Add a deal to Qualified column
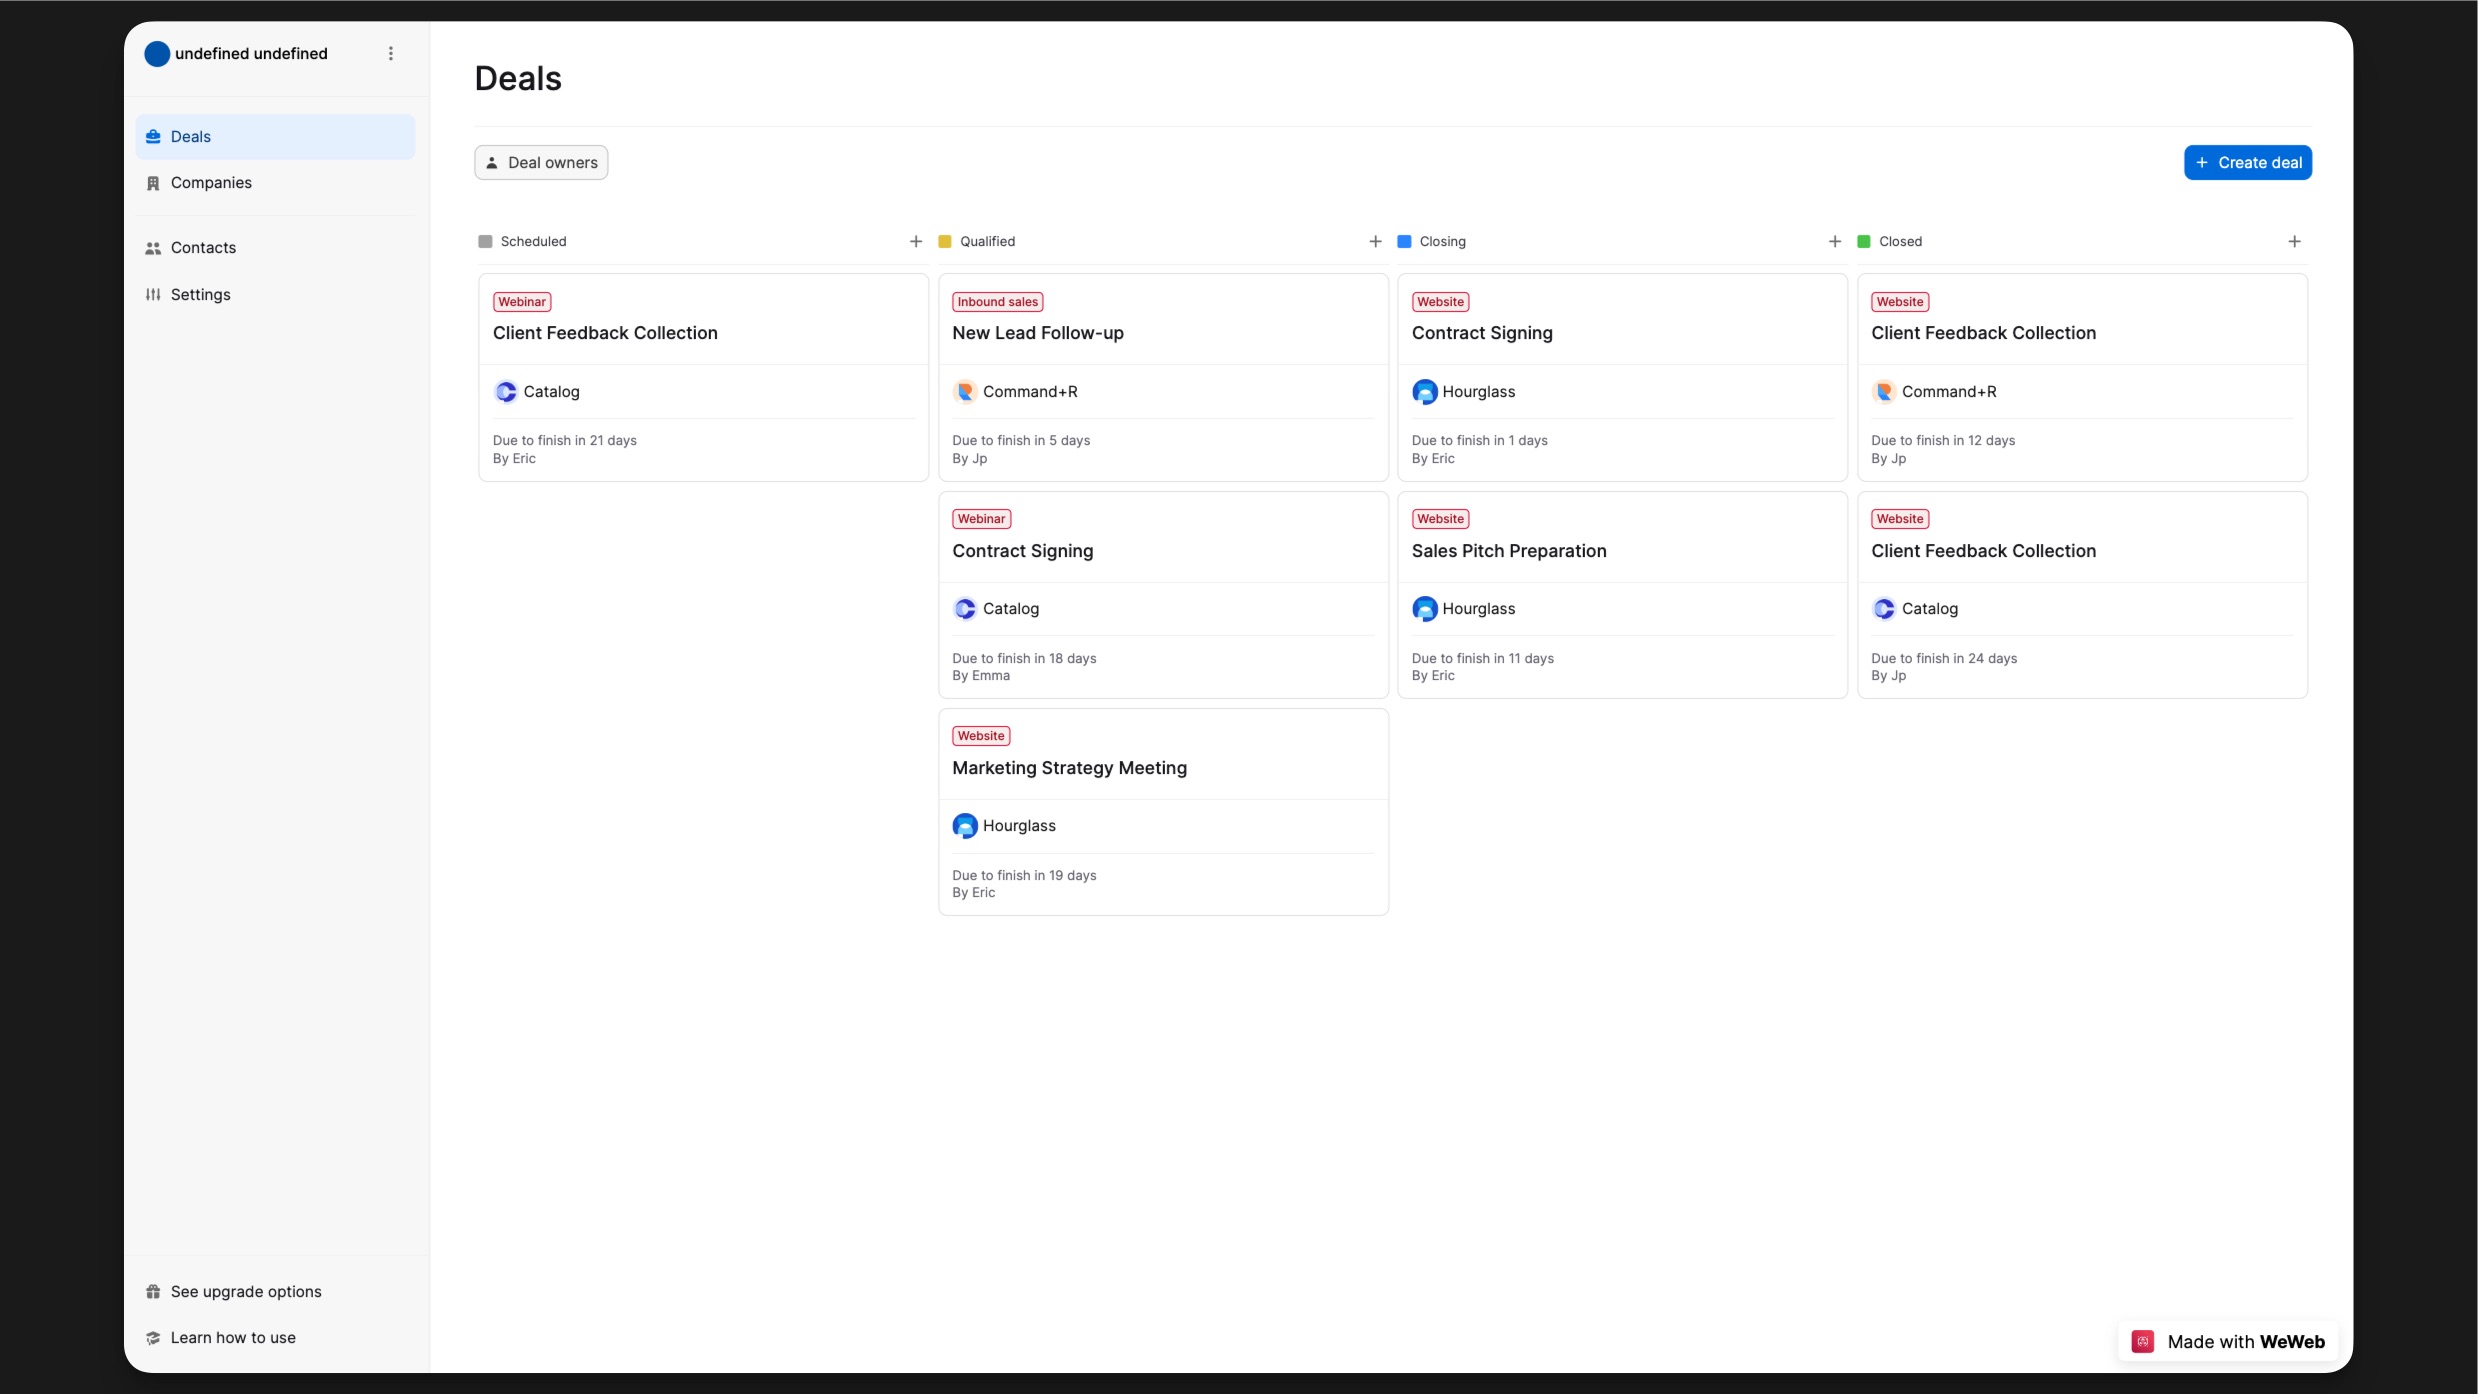 pyautogui.click(x=1375, y=241)
